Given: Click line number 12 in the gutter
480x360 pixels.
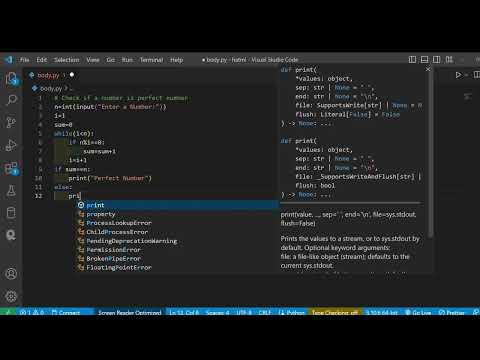Looking at the screenshot, I should click(39, 196).
